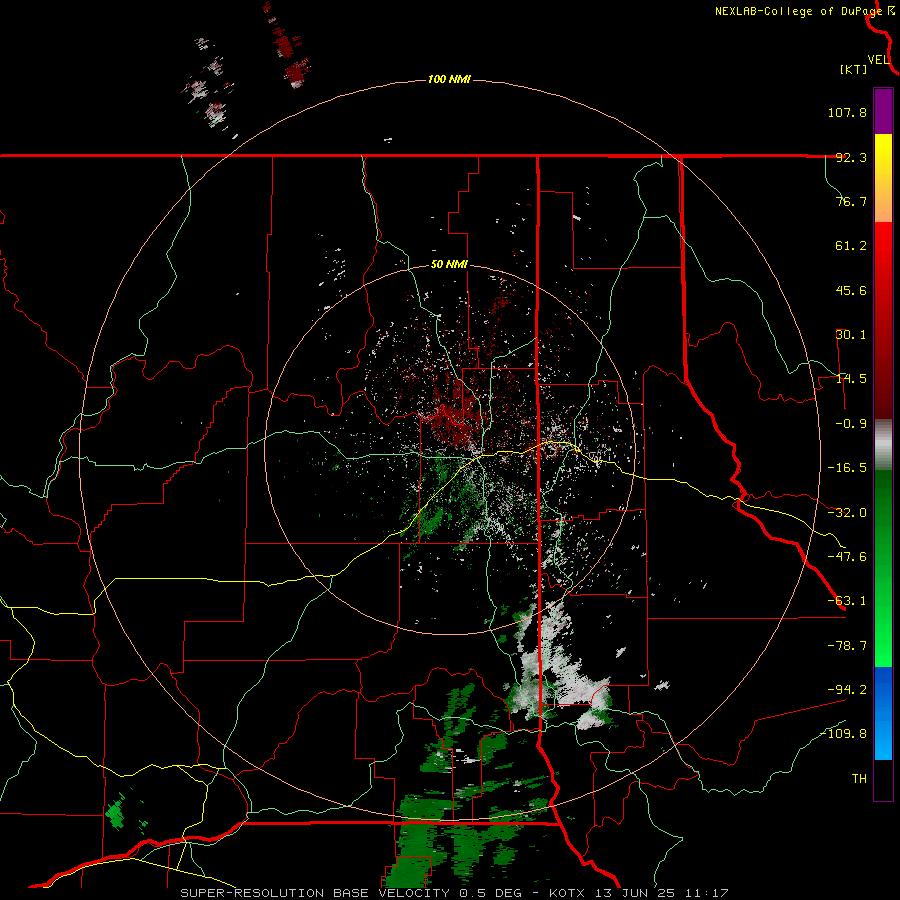Screen dimensions: 900x900
Task: Click the blue segment of the color bar
Action: 883,713
